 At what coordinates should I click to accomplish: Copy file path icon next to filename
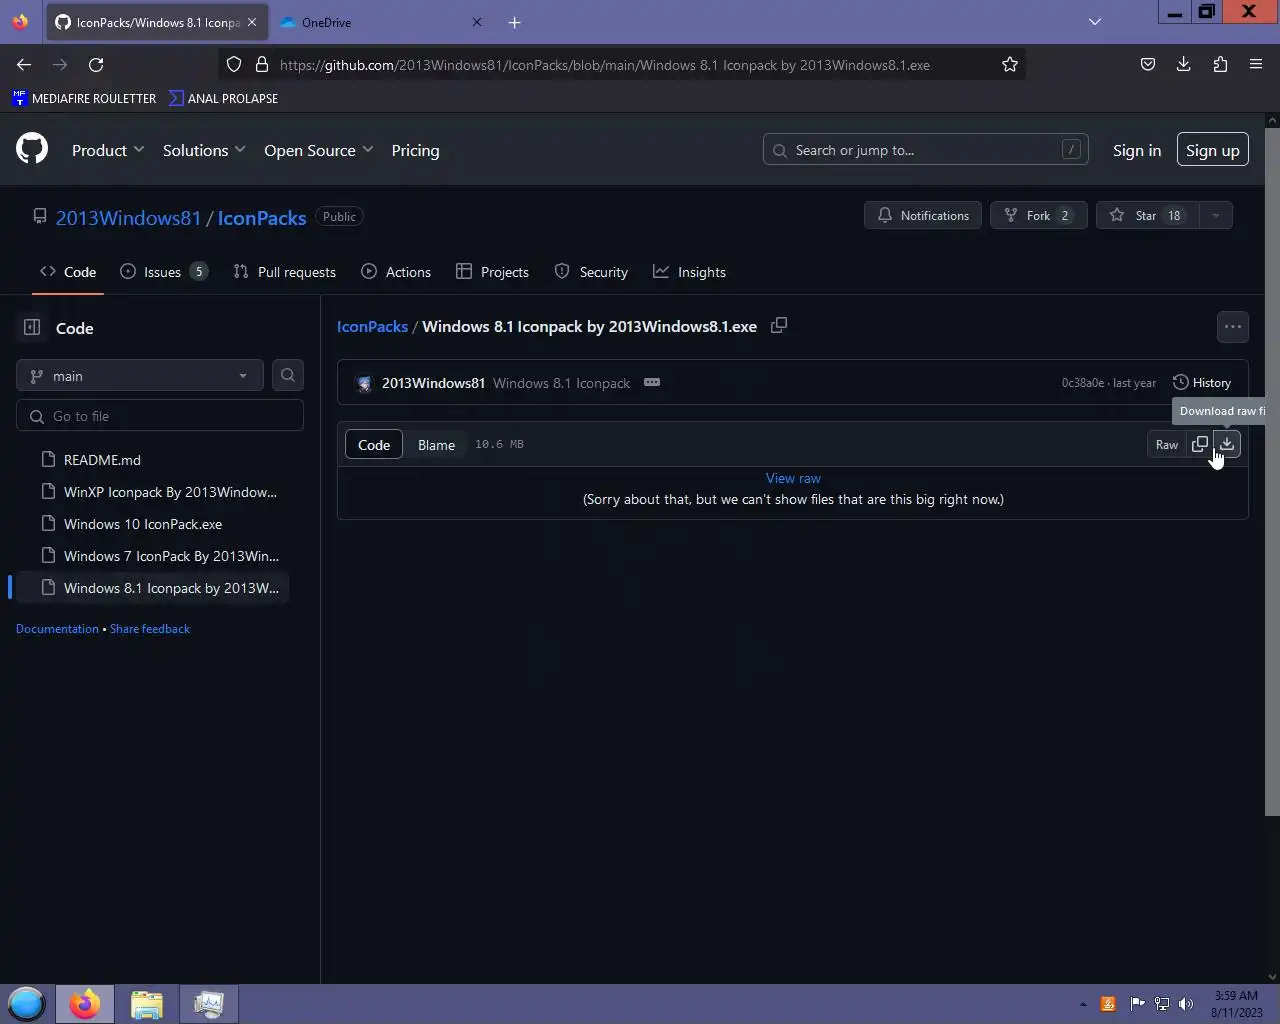tap(779, 326)
